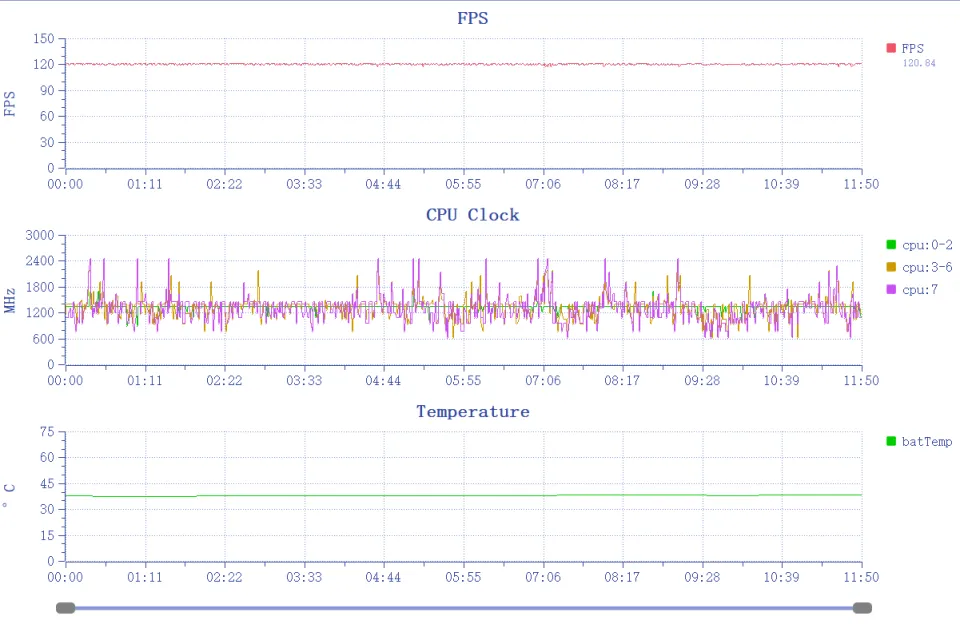Click the green cpu:0-2 legend swatch

click(891, 245)
